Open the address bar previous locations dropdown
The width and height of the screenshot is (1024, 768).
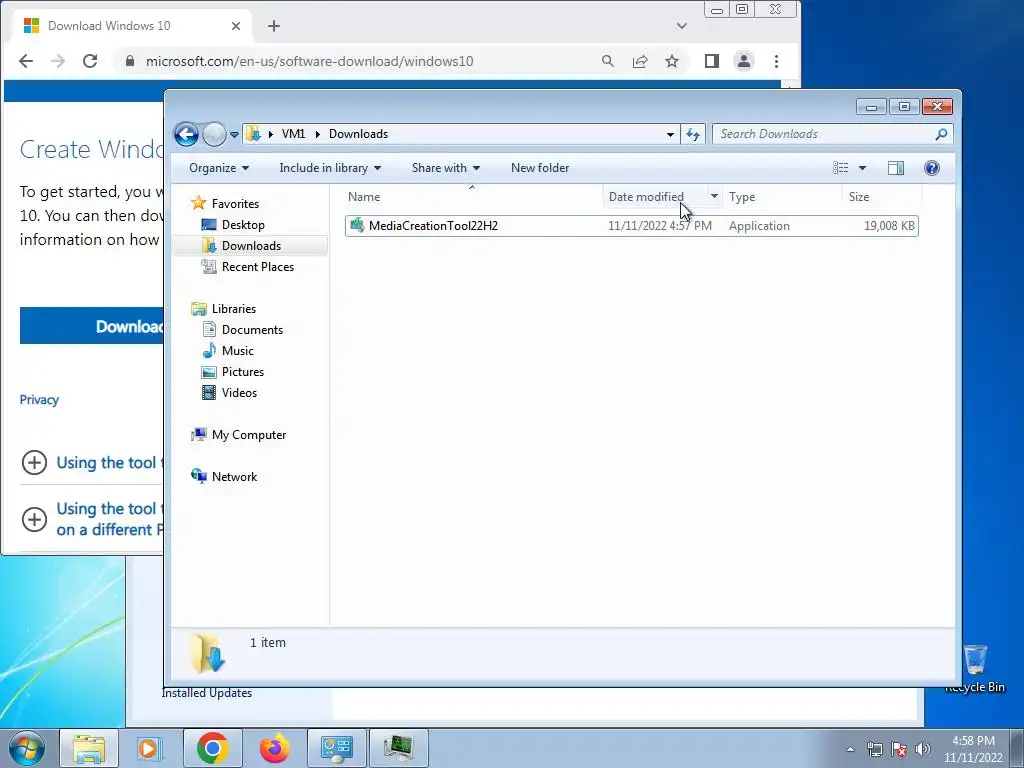pos(670,135)
